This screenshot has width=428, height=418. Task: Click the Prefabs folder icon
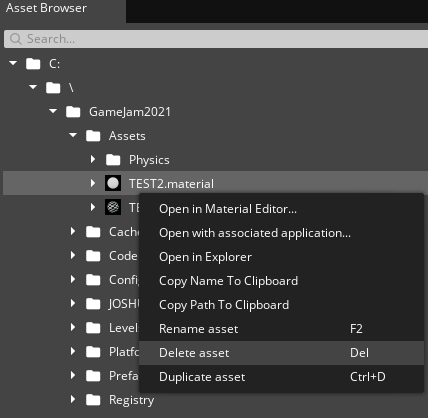pos(93,376)
